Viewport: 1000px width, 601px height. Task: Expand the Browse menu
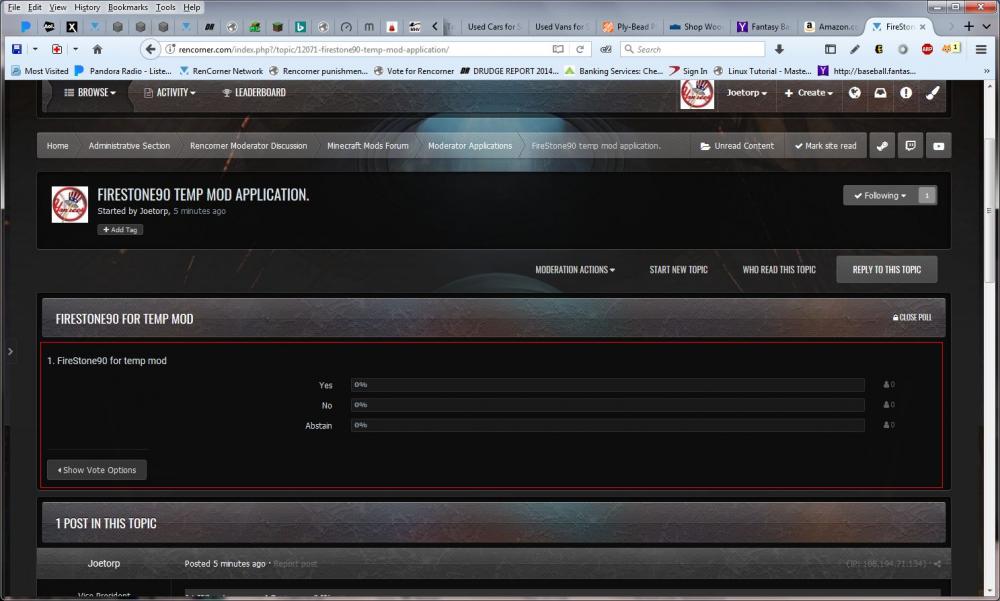coord(90,93)
